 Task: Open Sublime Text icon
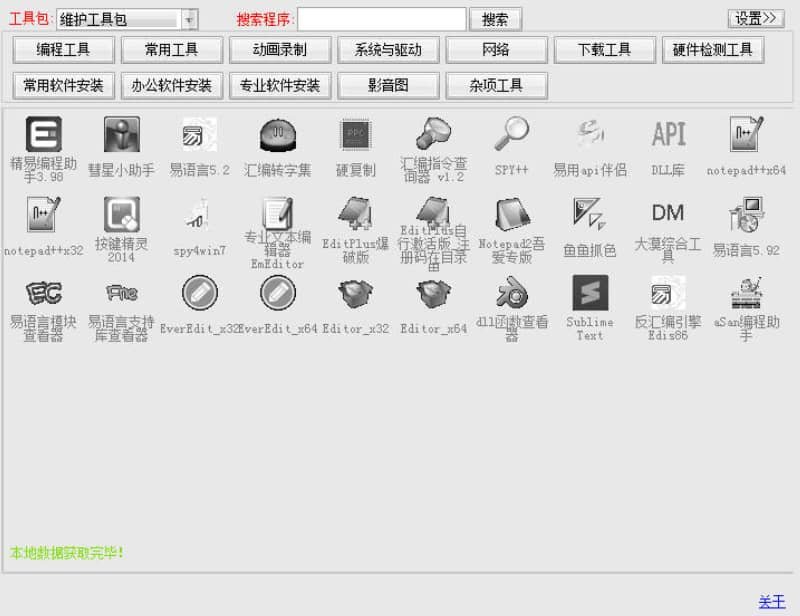coord(590,293)
